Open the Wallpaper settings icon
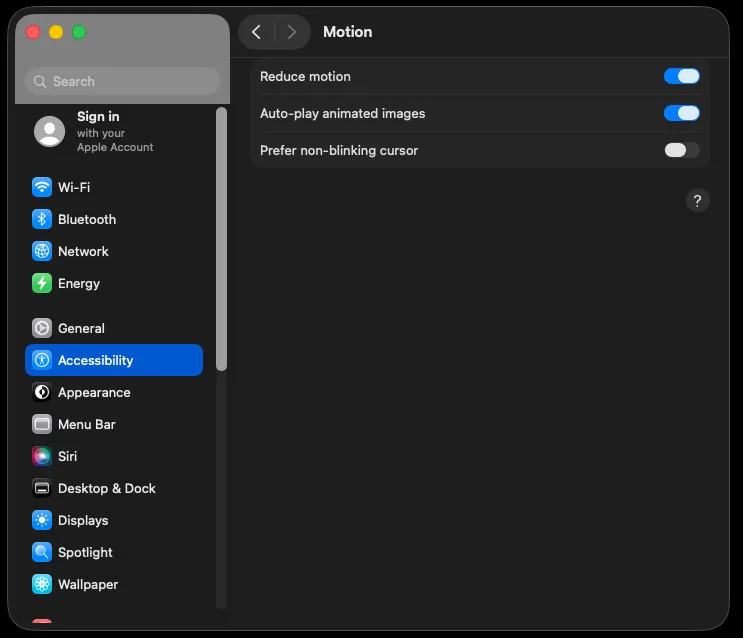The width and height of the screenshot is (743, 638). pyautogui.click(x=41, y=584)
